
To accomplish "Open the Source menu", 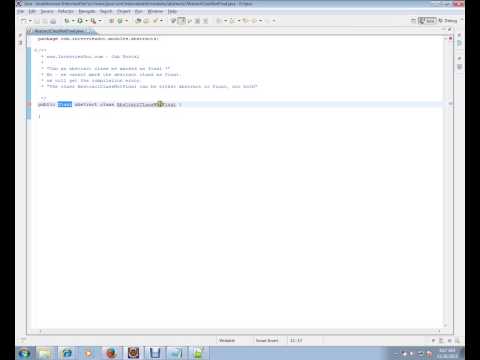I will click(x=47, y=11).
